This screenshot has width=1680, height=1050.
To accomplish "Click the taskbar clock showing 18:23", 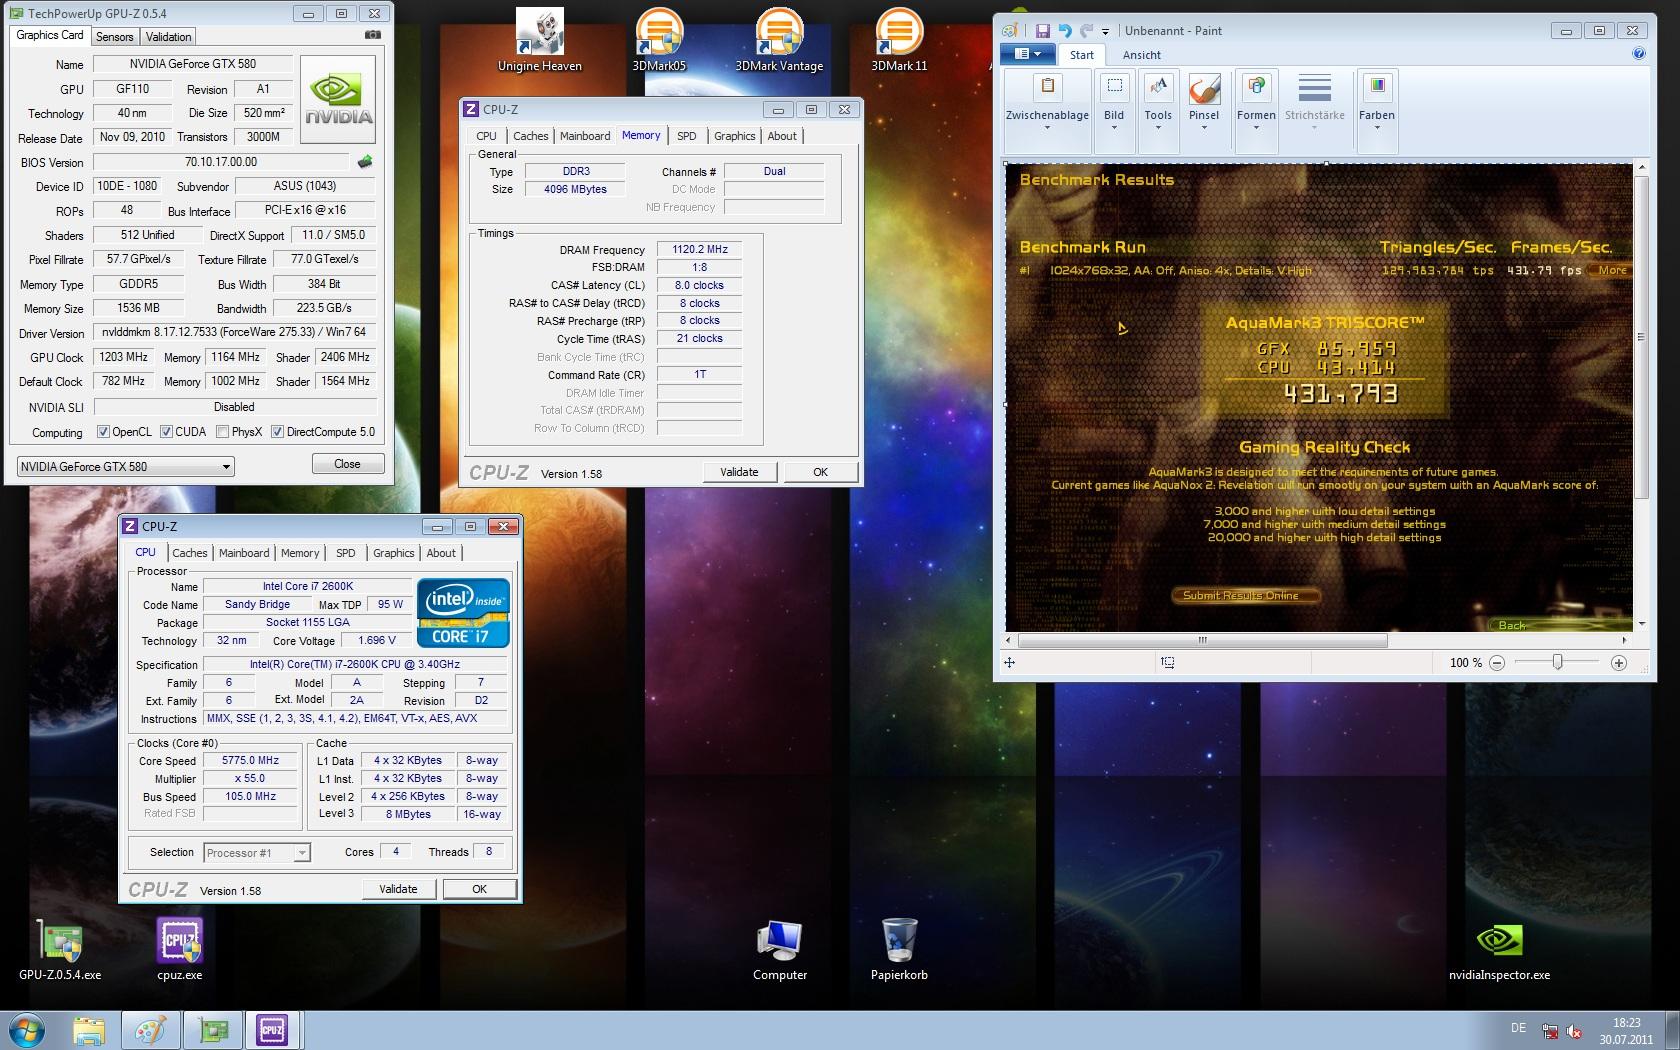I will click(1626, 1030).
